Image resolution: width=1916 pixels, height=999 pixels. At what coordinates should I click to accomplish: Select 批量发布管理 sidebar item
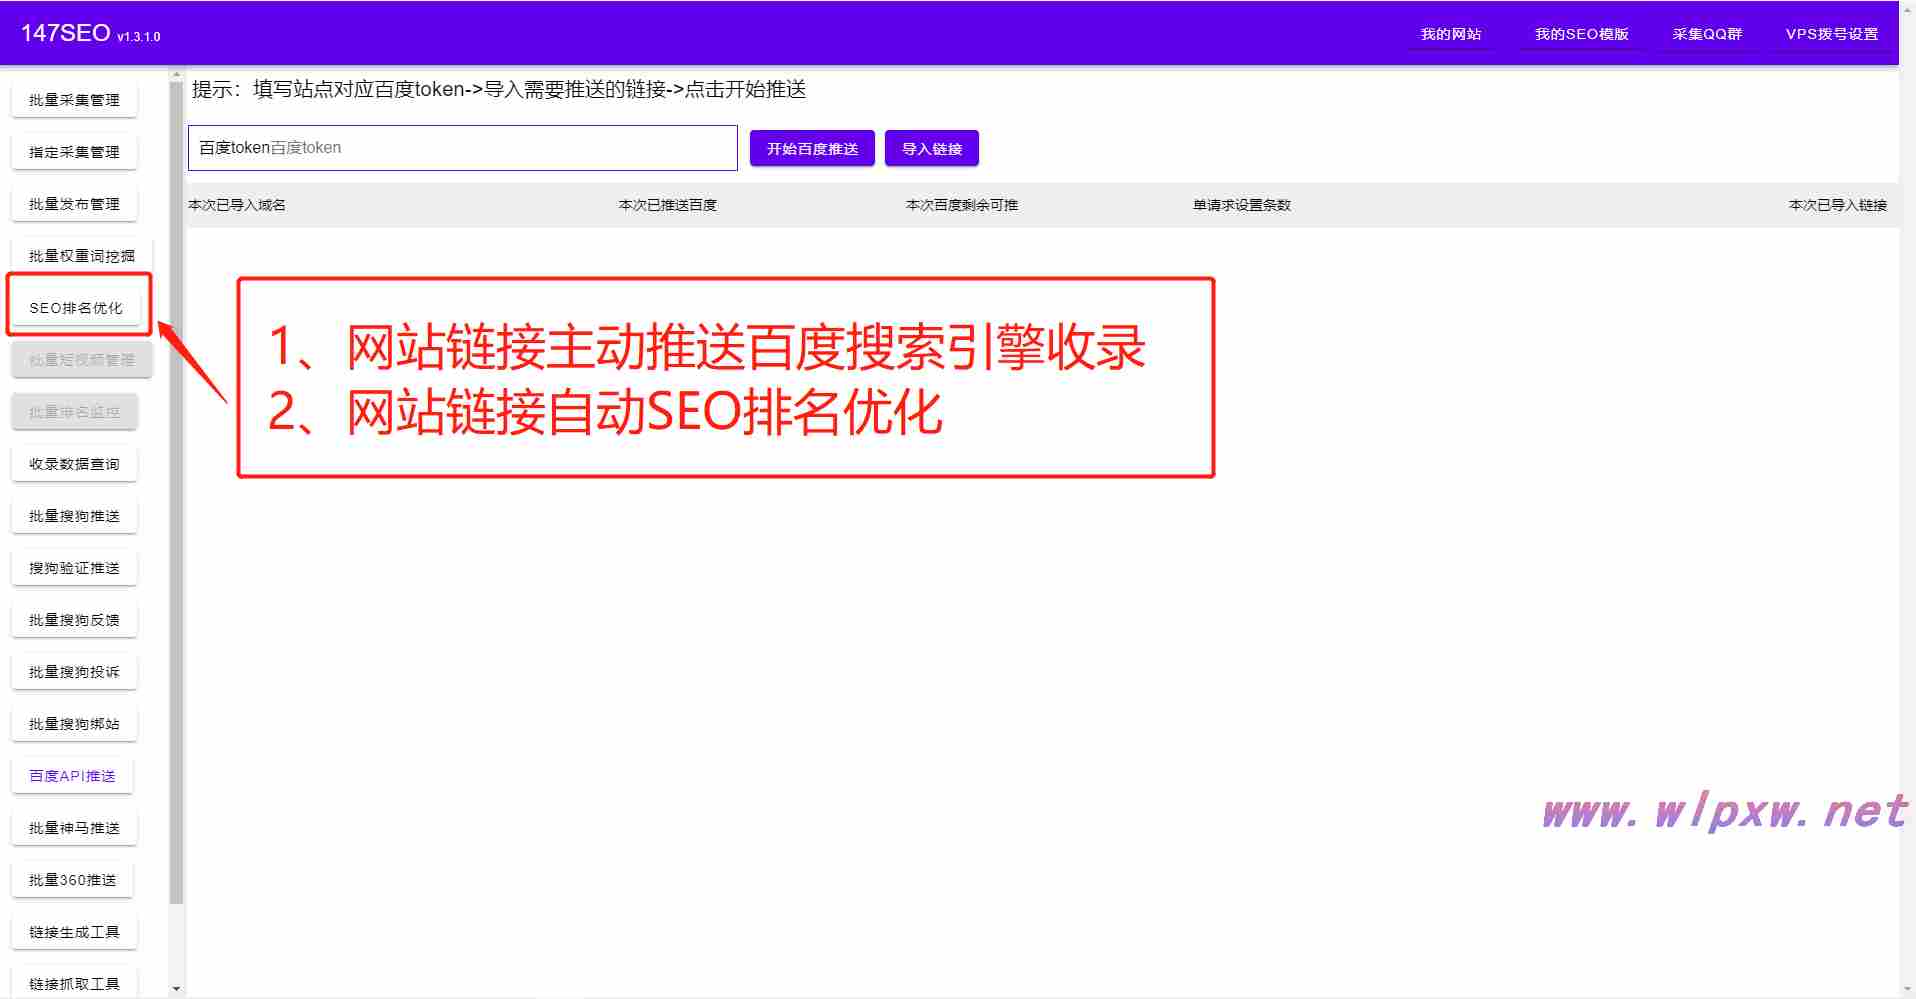pyautogui.click(x=74, y=204)
